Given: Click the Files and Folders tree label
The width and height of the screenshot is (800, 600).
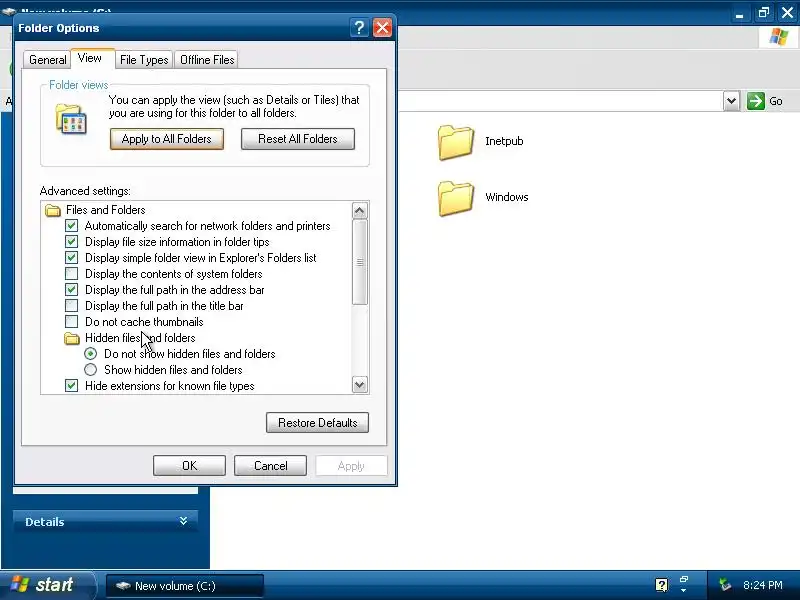Looking at the screenshot, I should pos(106,210).
